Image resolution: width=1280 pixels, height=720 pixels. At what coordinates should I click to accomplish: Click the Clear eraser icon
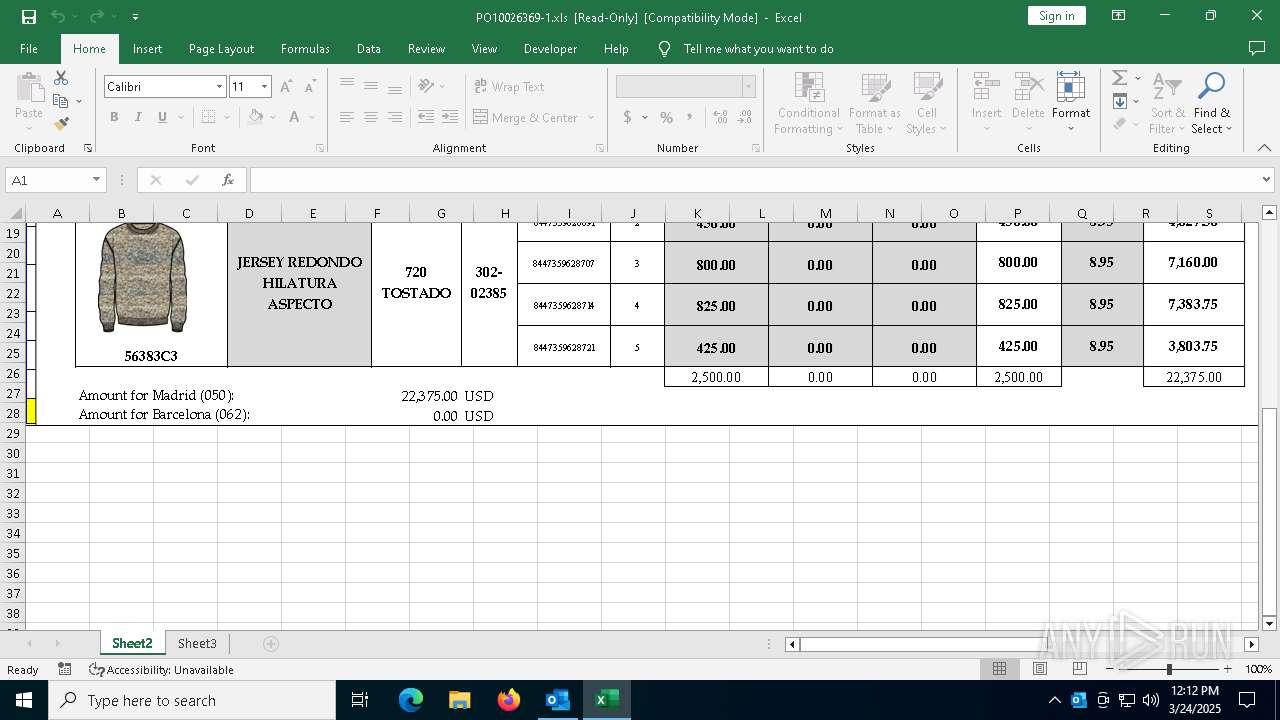click(x=1120, y=124)
